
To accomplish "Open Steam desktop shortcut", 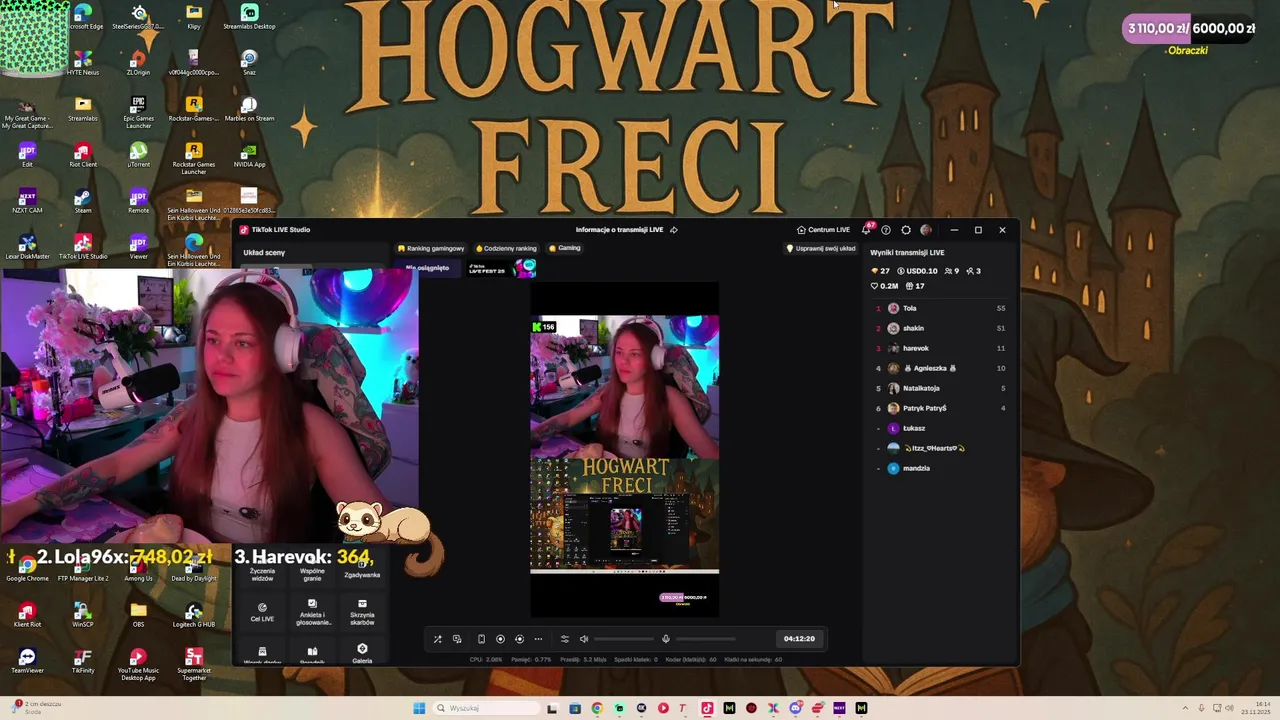I will click(x=83, y=202).
